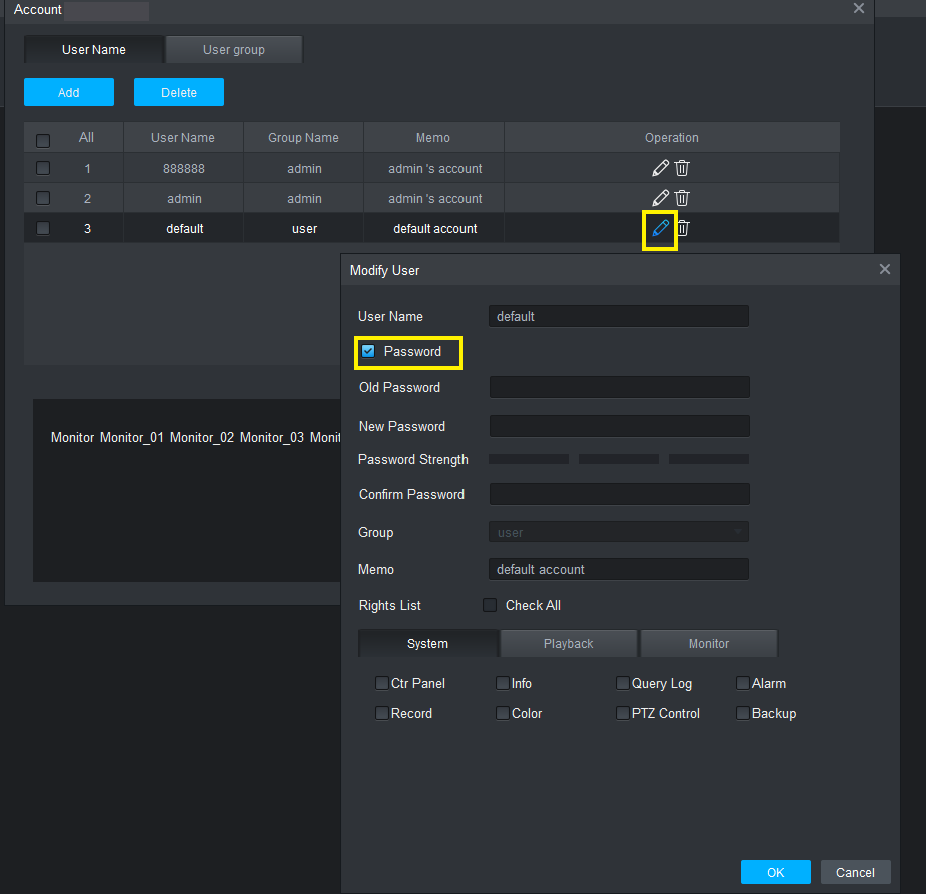Enable the Color right
The image size is (926, 894).
503,713
